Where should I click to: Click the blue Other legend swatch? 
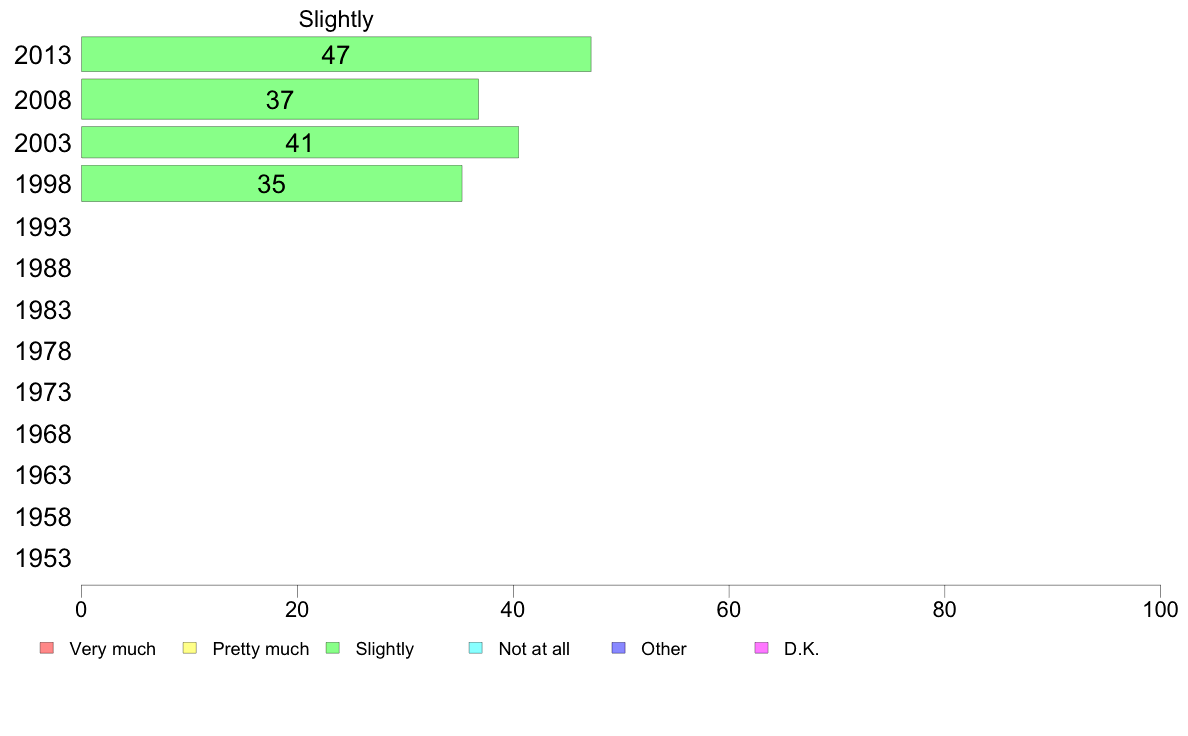pos(619,648)
